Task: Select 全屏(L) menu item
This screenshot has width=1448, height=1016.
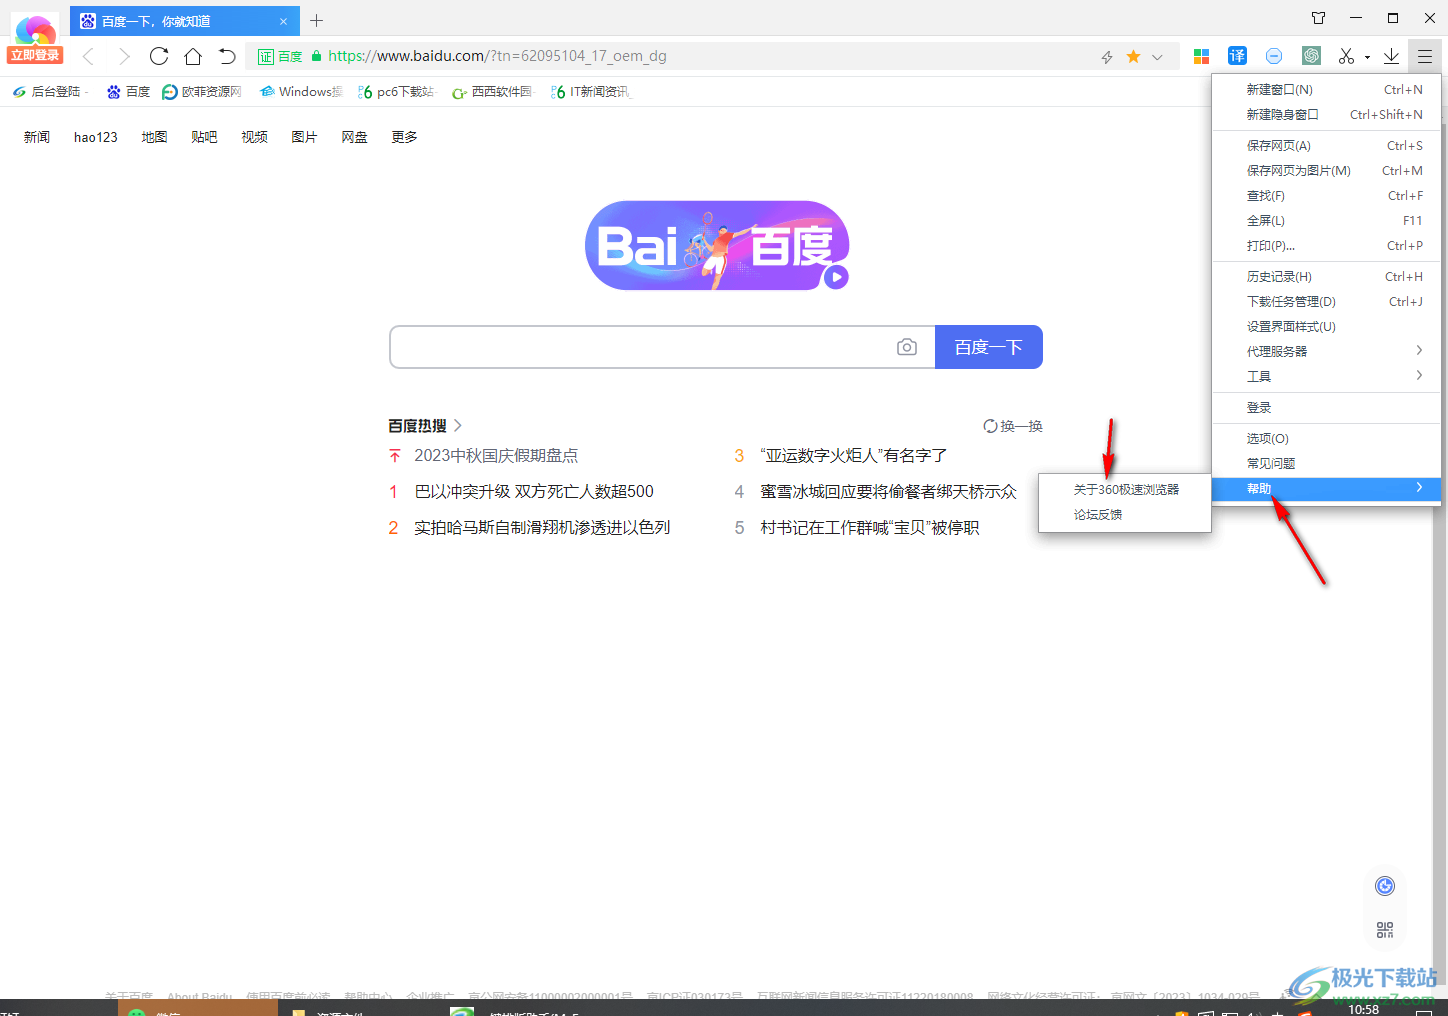Action: pyautogui.click(x=1326, y=221)
